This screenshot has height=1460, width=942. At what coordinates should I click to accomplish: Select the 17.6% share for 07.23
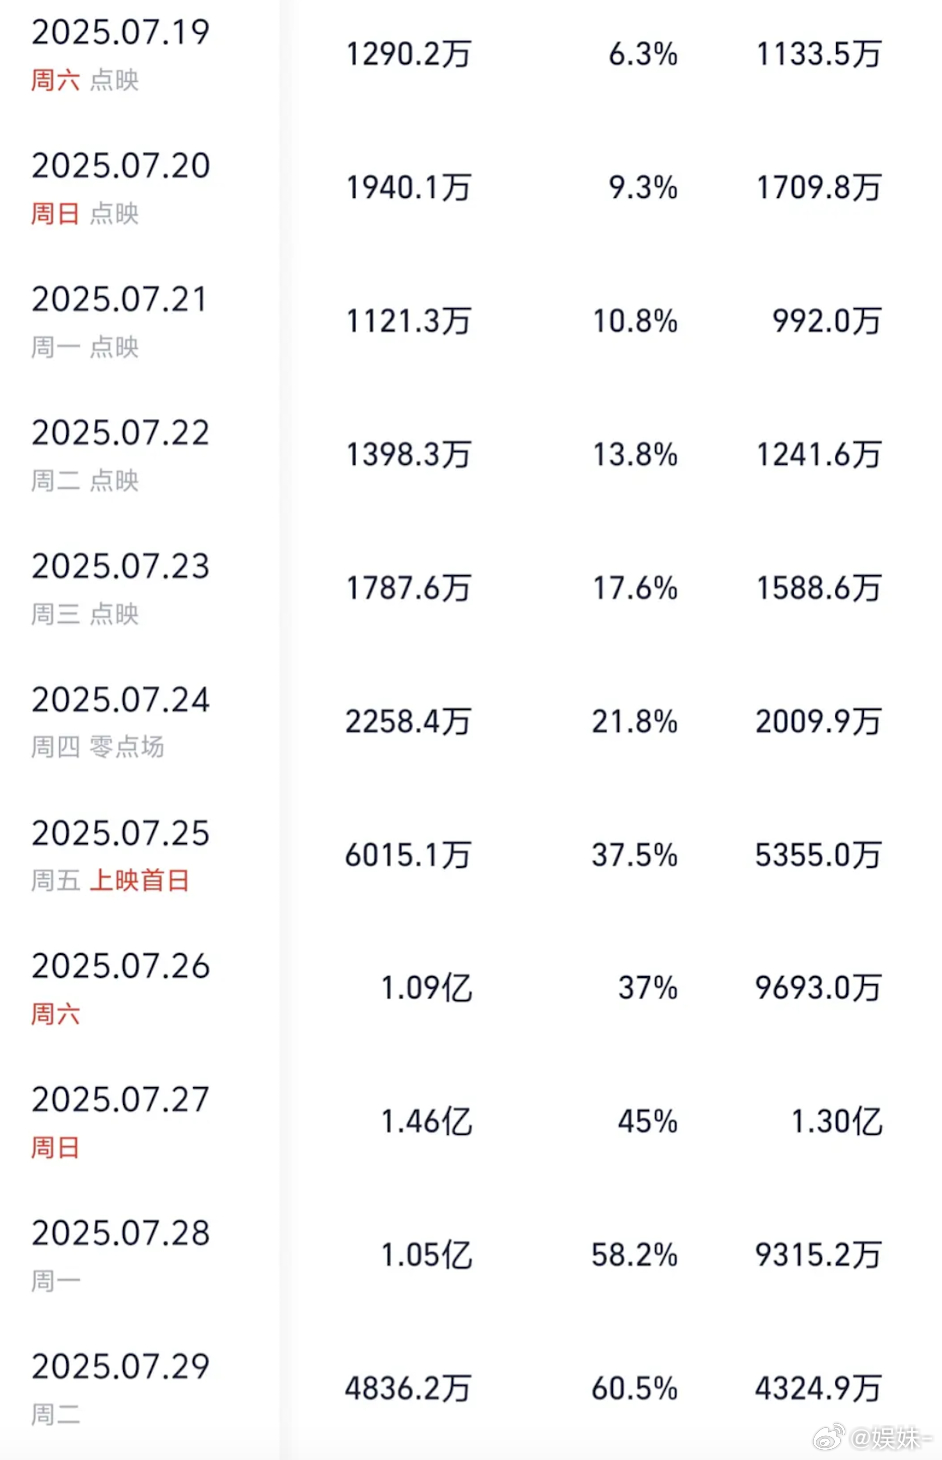pyautogui.click(x=634, y=588)
